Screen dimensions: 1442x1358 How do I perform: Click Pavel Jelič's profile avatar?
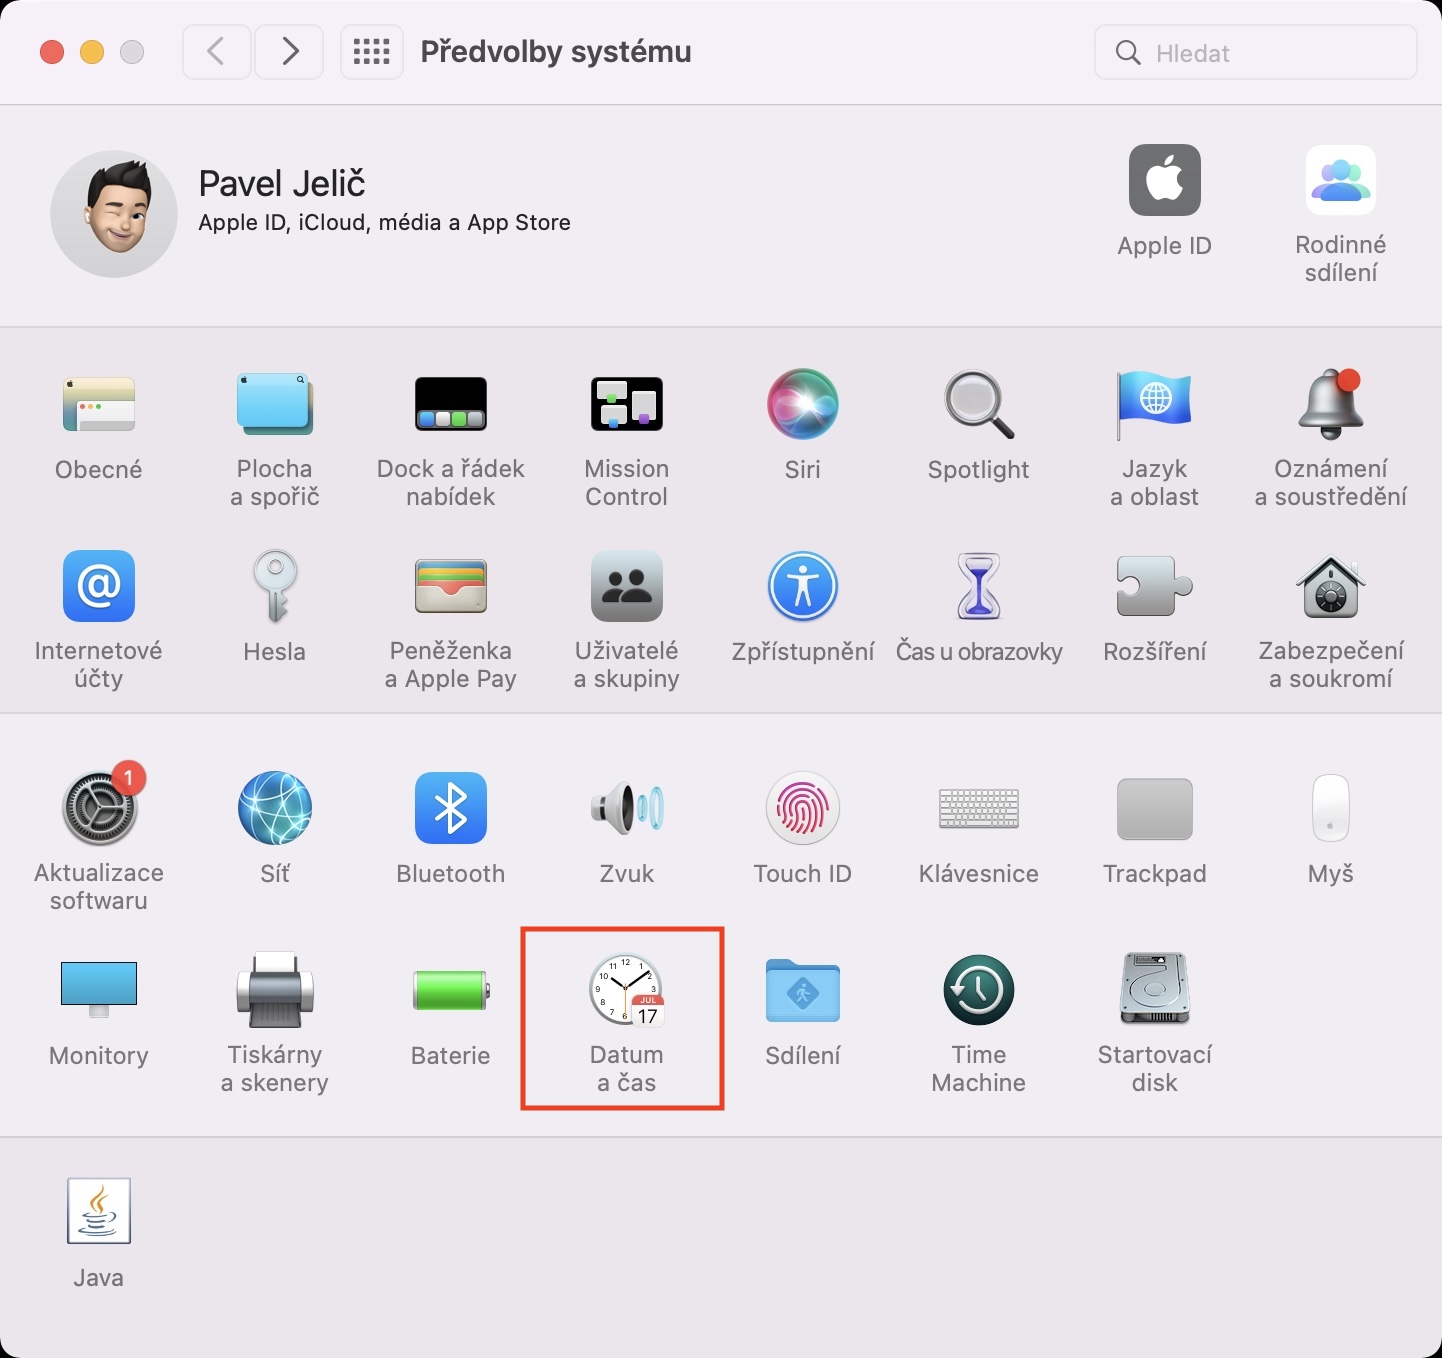pyautogui.click(x=114, y=214)
